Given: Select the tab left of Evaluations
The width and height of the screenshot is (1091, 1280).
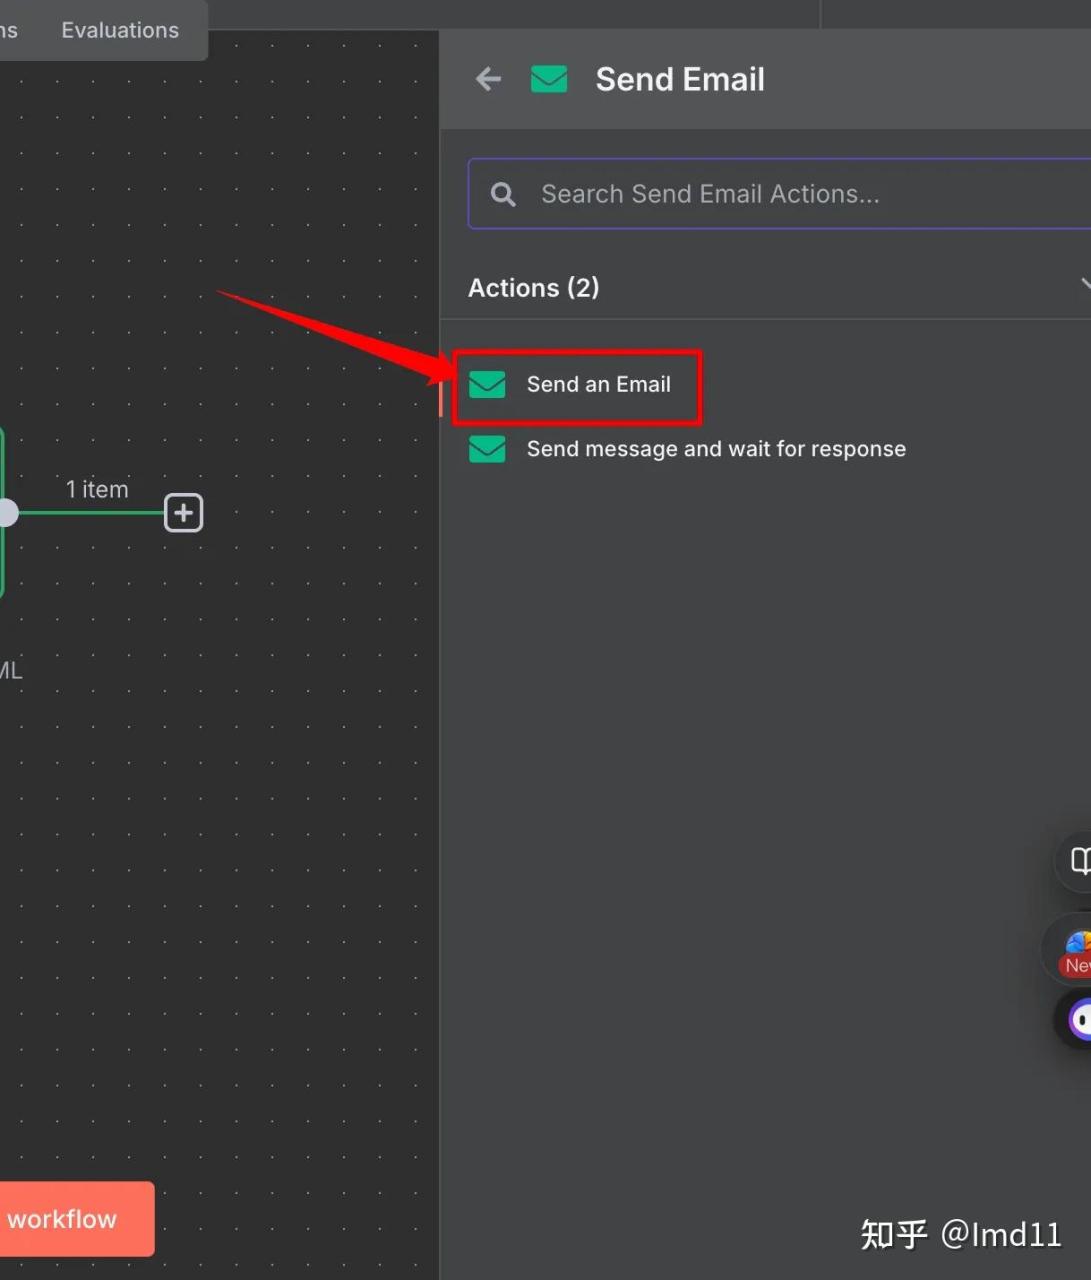Looking at the screenshot, I should pos(9,30).
